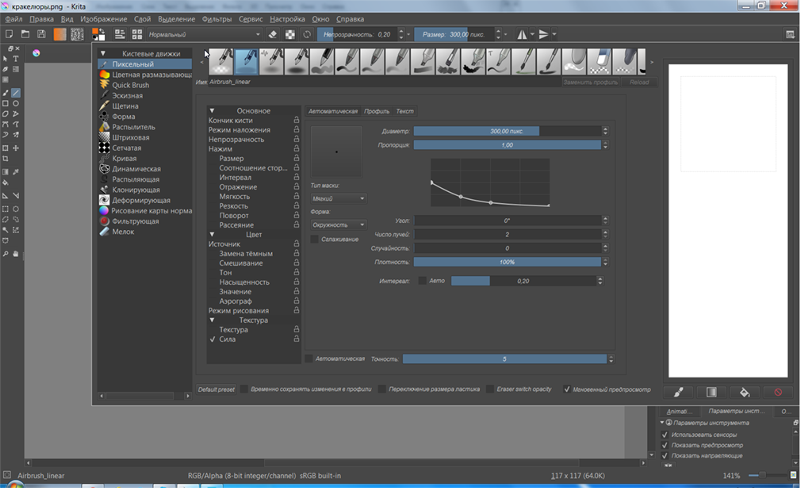Fill scratchpad with gradient icon
The width and height of the screenshot is (800, 488).
click(x=711, y=392)
